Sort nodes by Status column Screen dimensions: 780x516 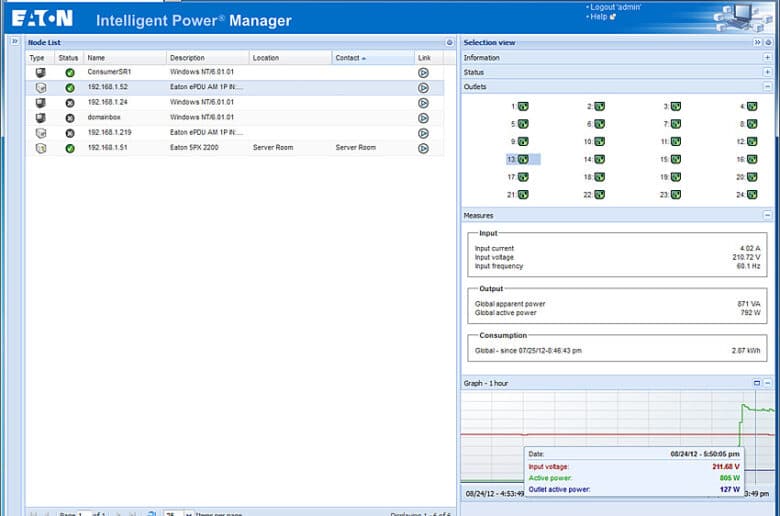click(x=68, y=58)
